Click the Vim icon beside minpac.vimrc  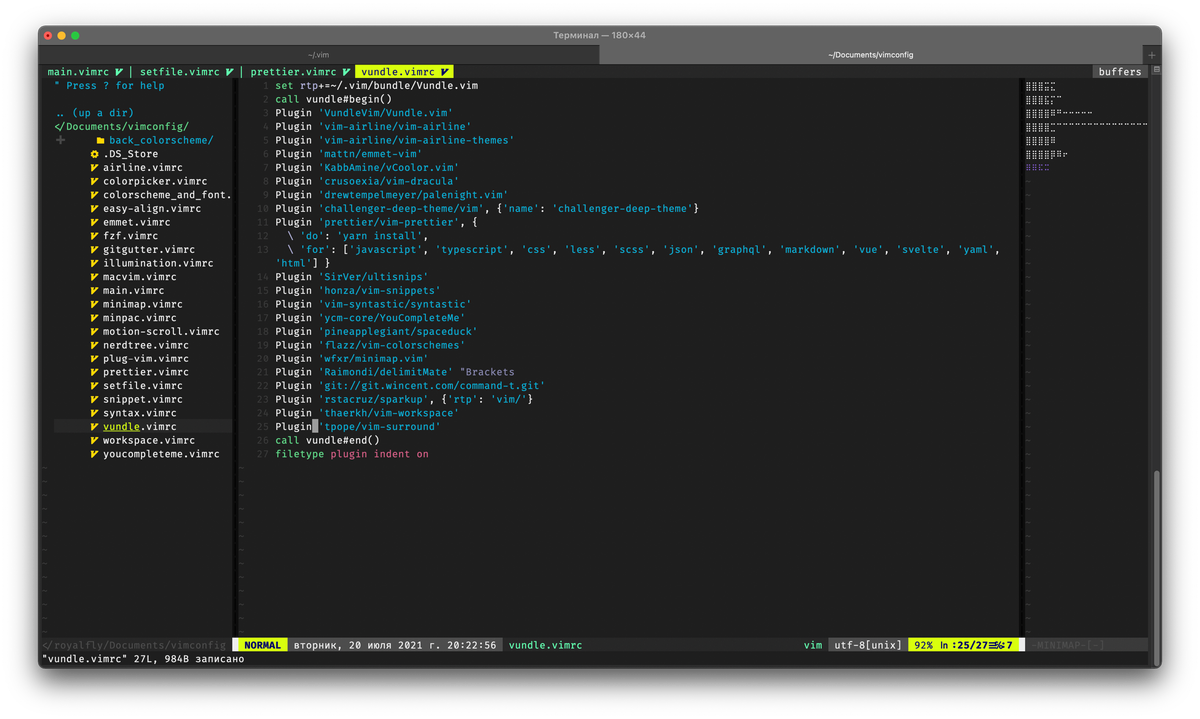[95, 318]
